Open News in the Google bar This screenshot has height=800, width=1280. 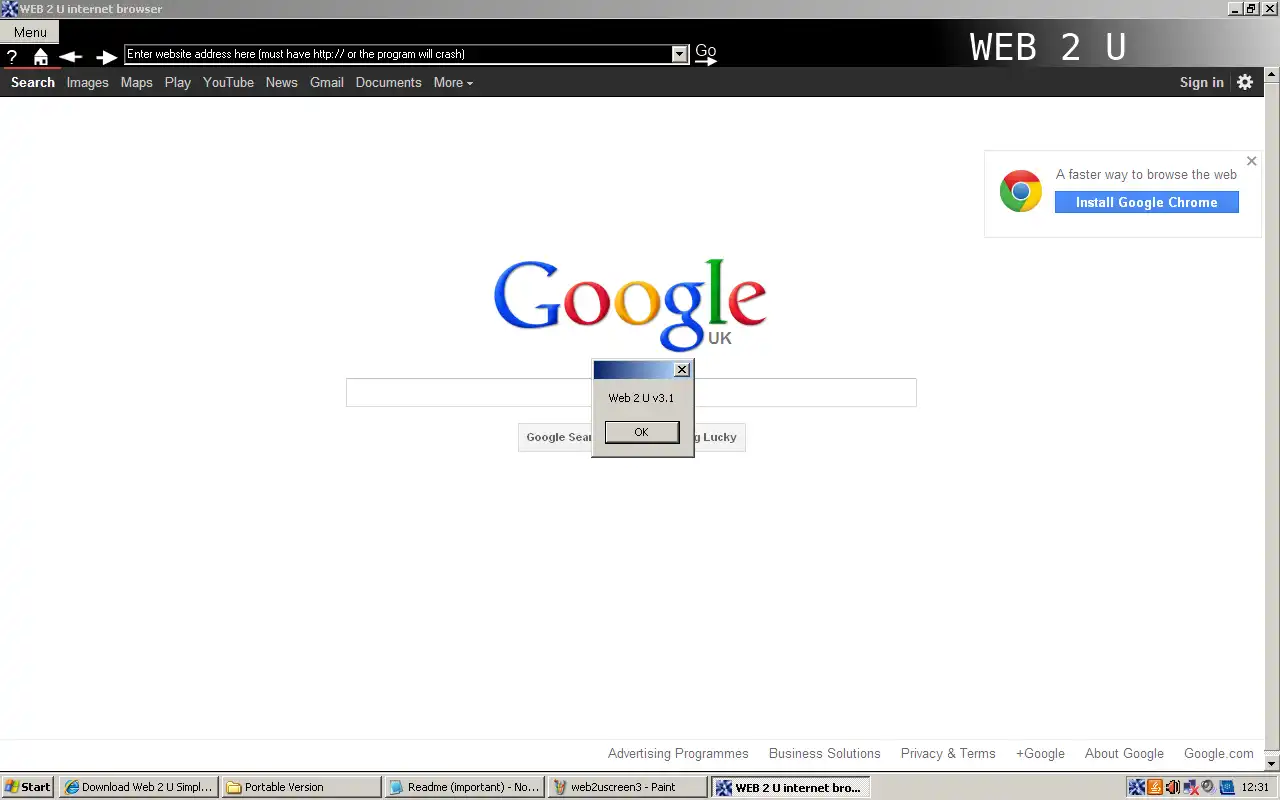(x=281, y=83)
